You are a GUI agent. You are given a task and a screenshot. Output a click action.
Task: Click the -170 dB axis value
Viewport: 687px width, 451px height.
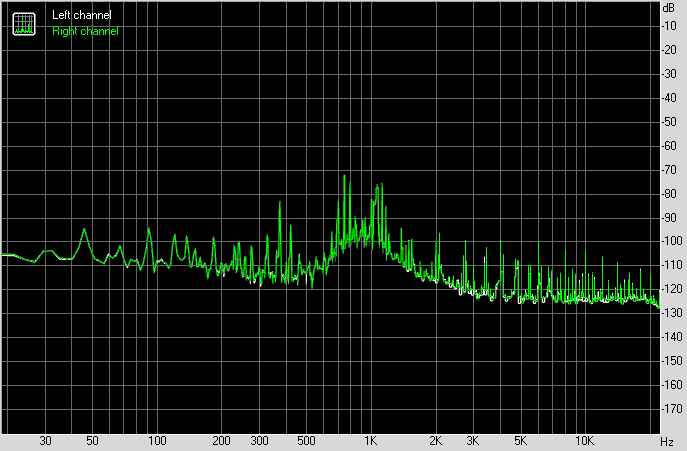672,409
